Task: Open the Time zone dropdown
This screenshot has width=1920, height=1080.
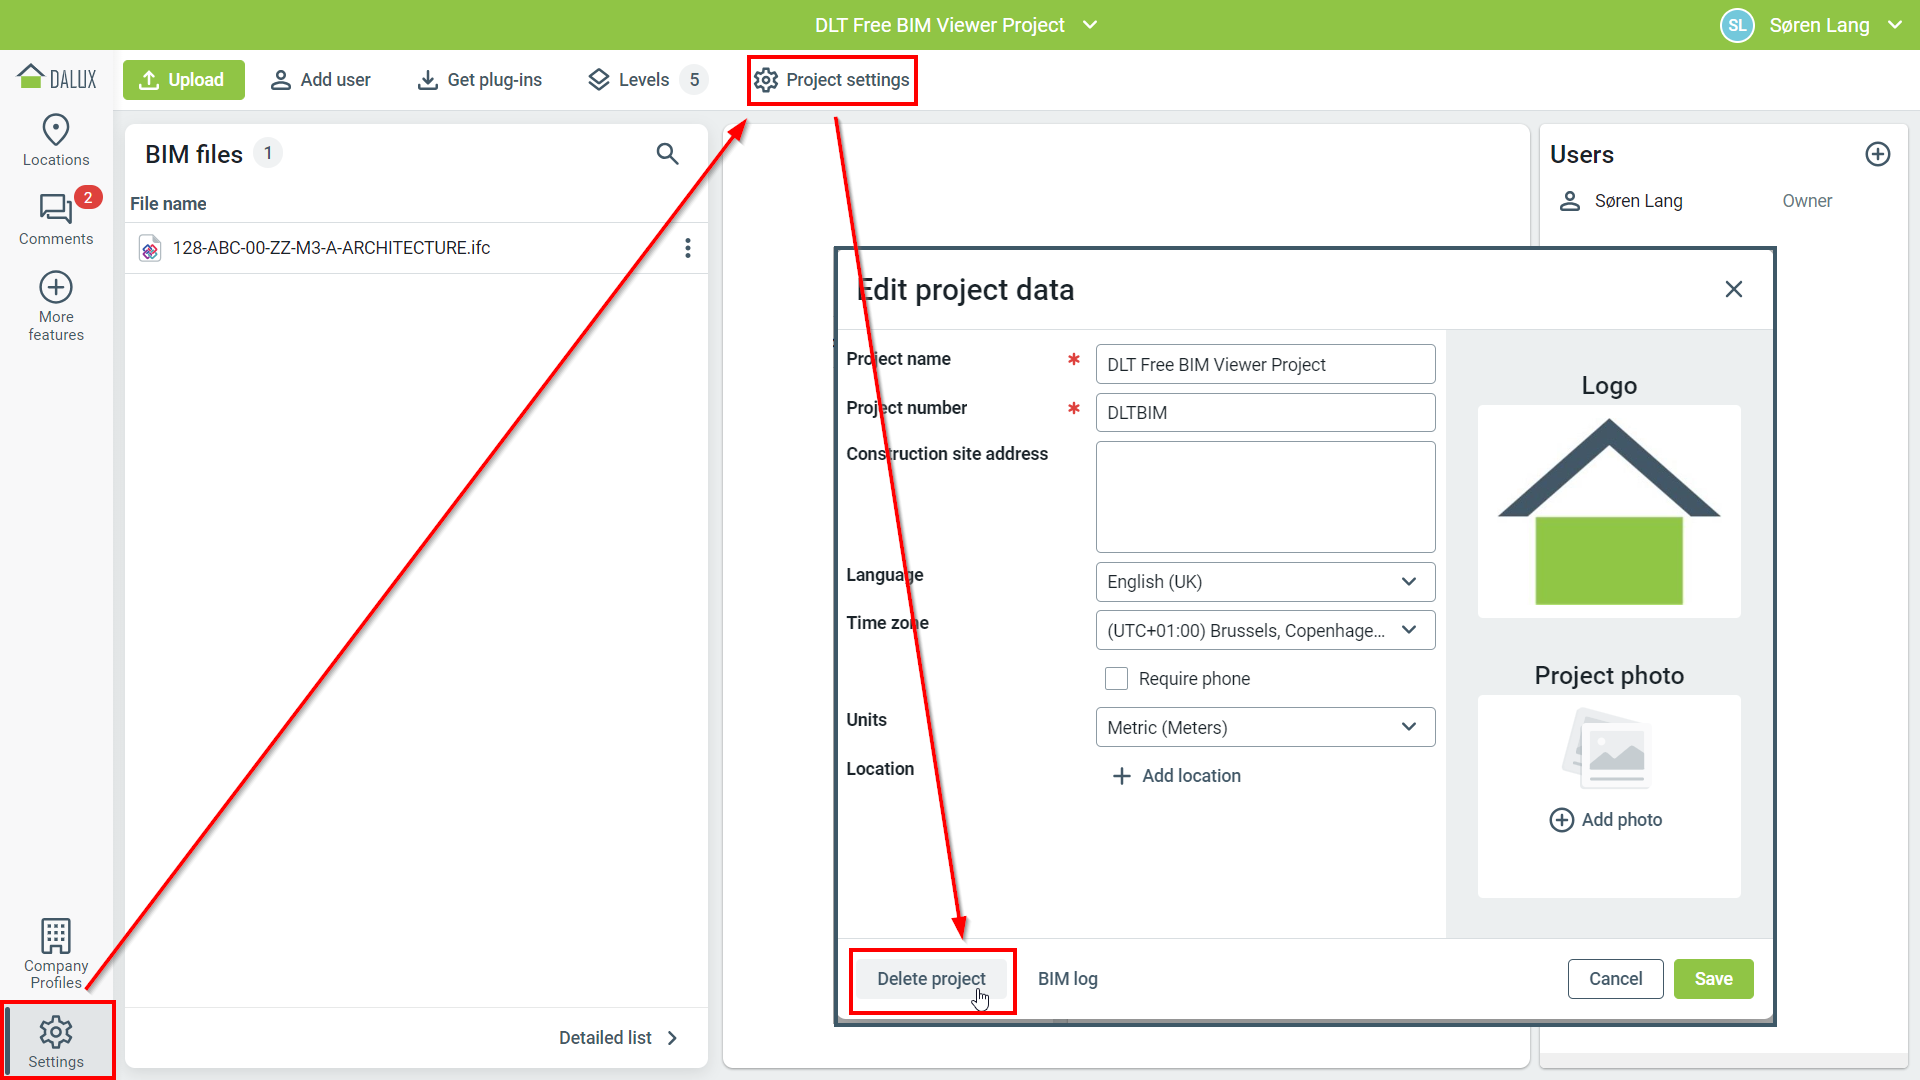Action: point(1265,630)
